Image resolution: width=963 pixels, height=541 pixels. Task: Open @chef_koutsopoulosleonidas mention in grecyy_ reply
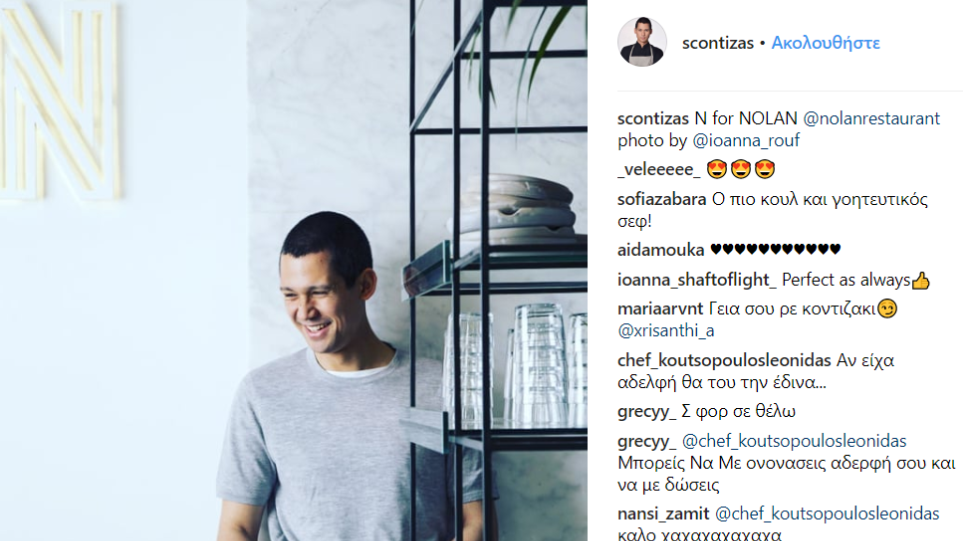click(794, 441)
